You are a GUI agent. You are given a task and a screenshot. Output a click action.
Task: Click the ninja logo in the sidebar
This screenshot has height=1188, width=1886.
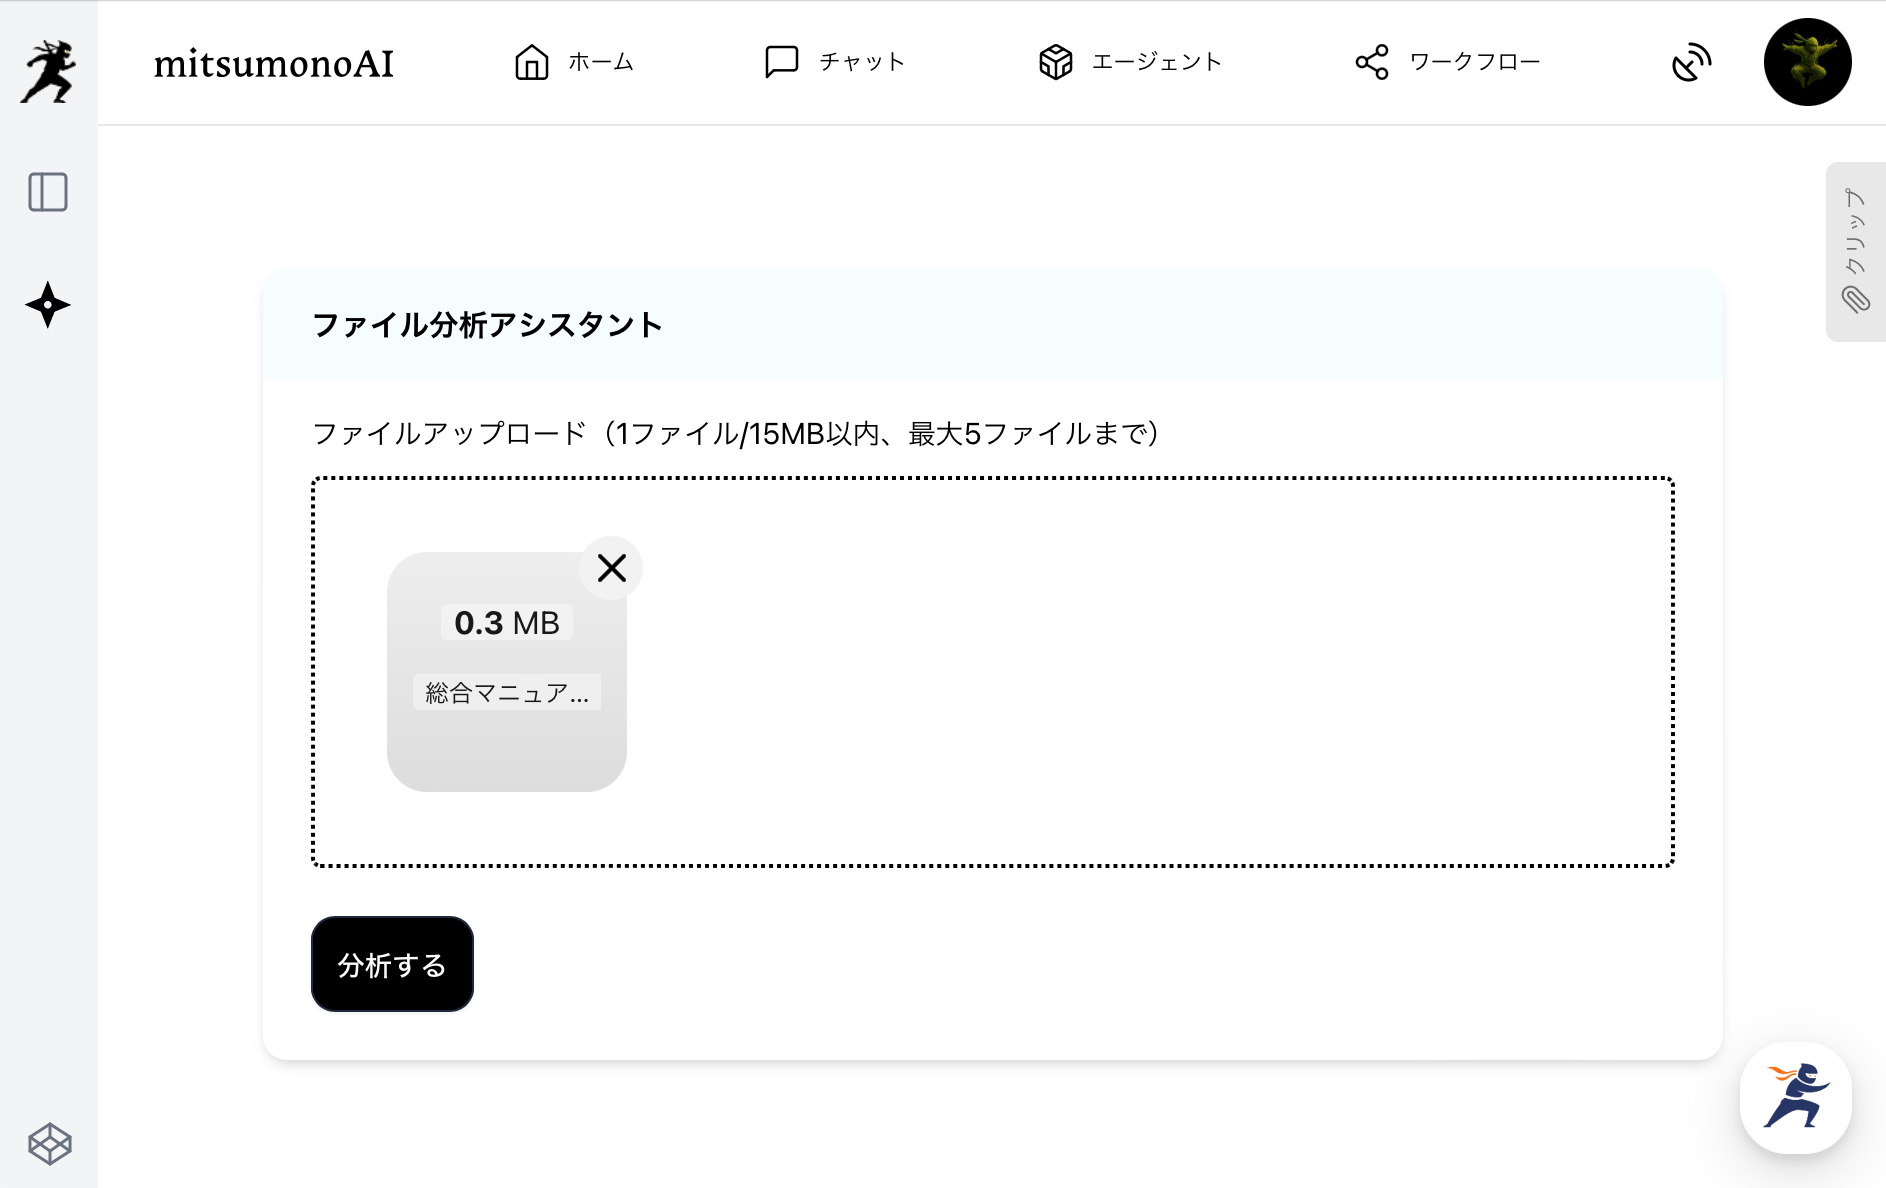click(x=48, y=71)
